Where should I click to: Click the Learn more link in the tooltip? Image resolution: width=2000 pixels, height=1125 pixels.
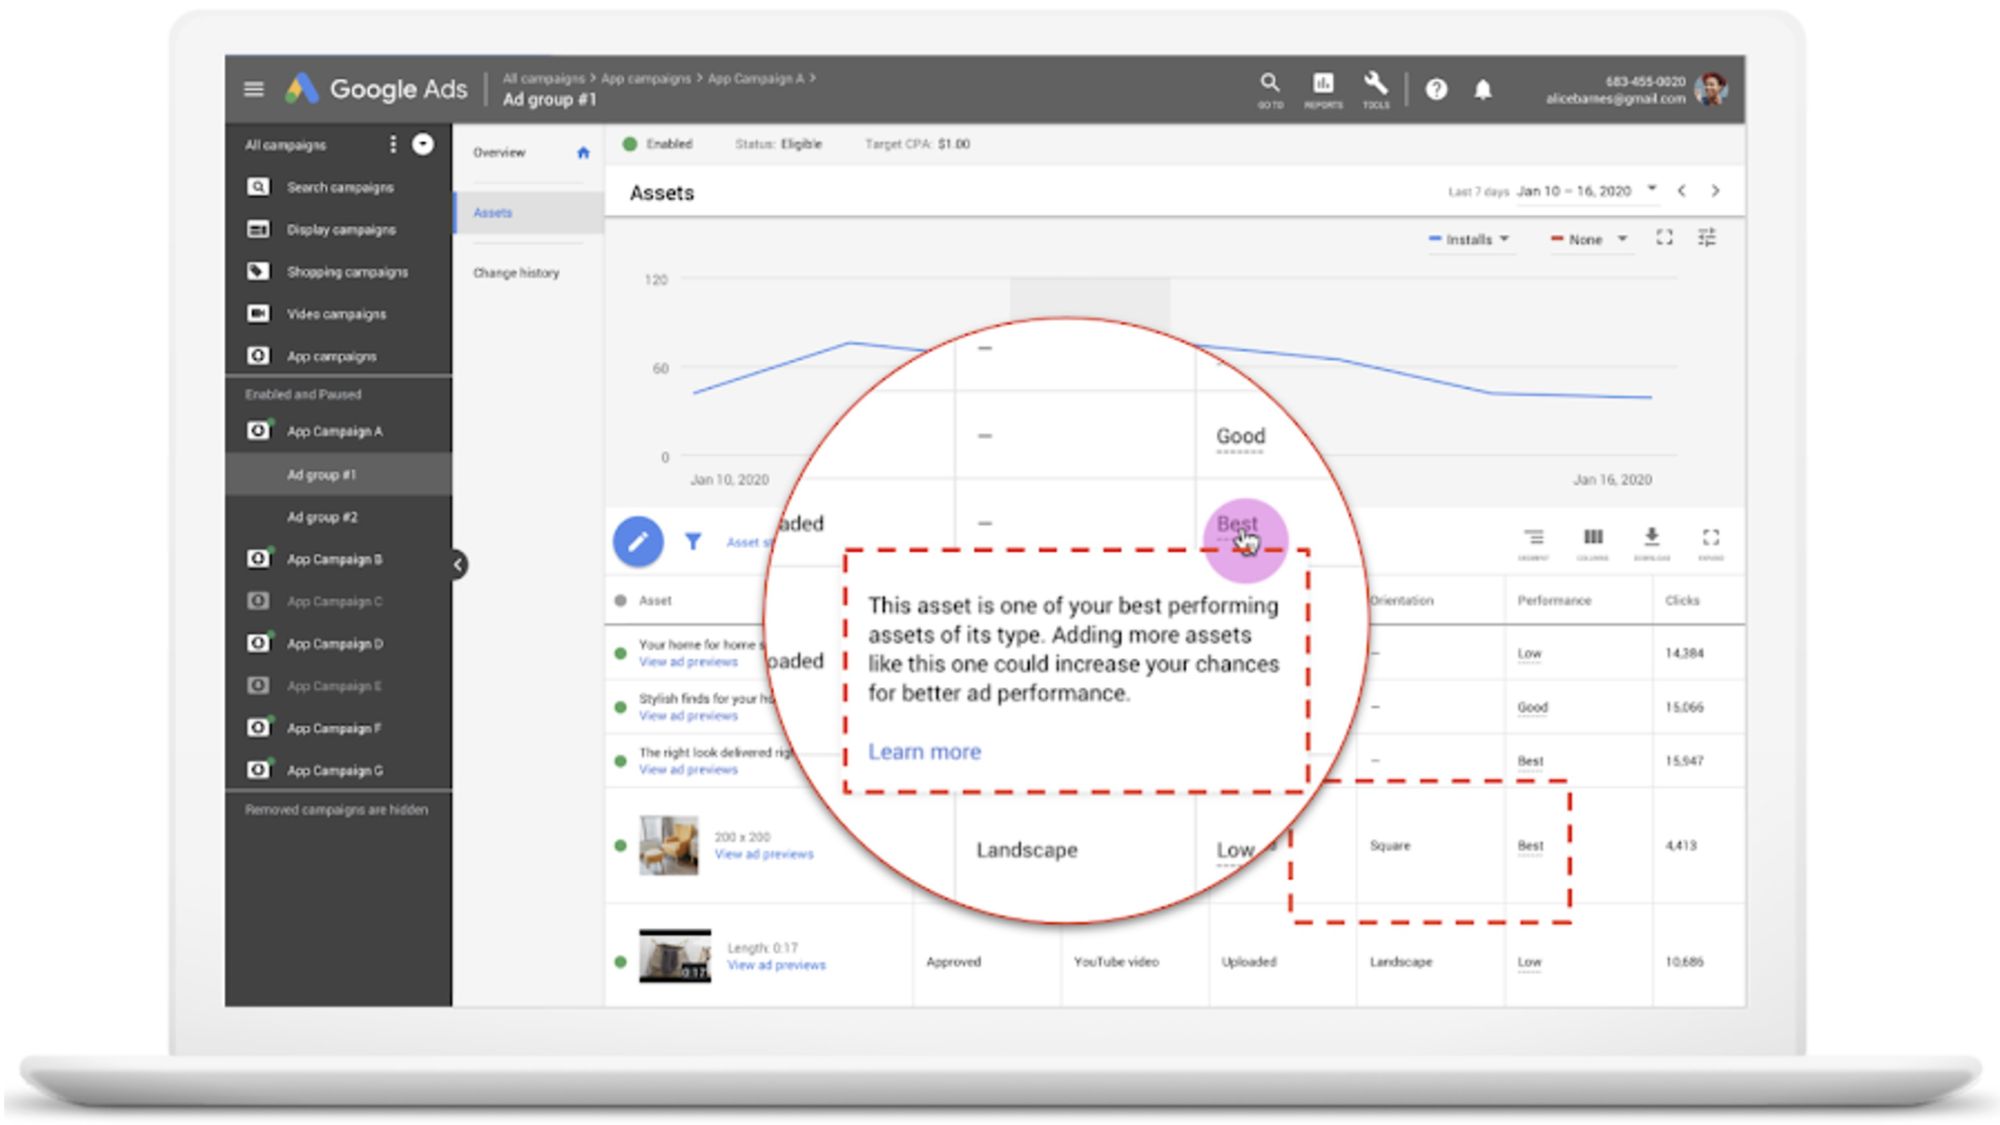click(x=925, y=751)
